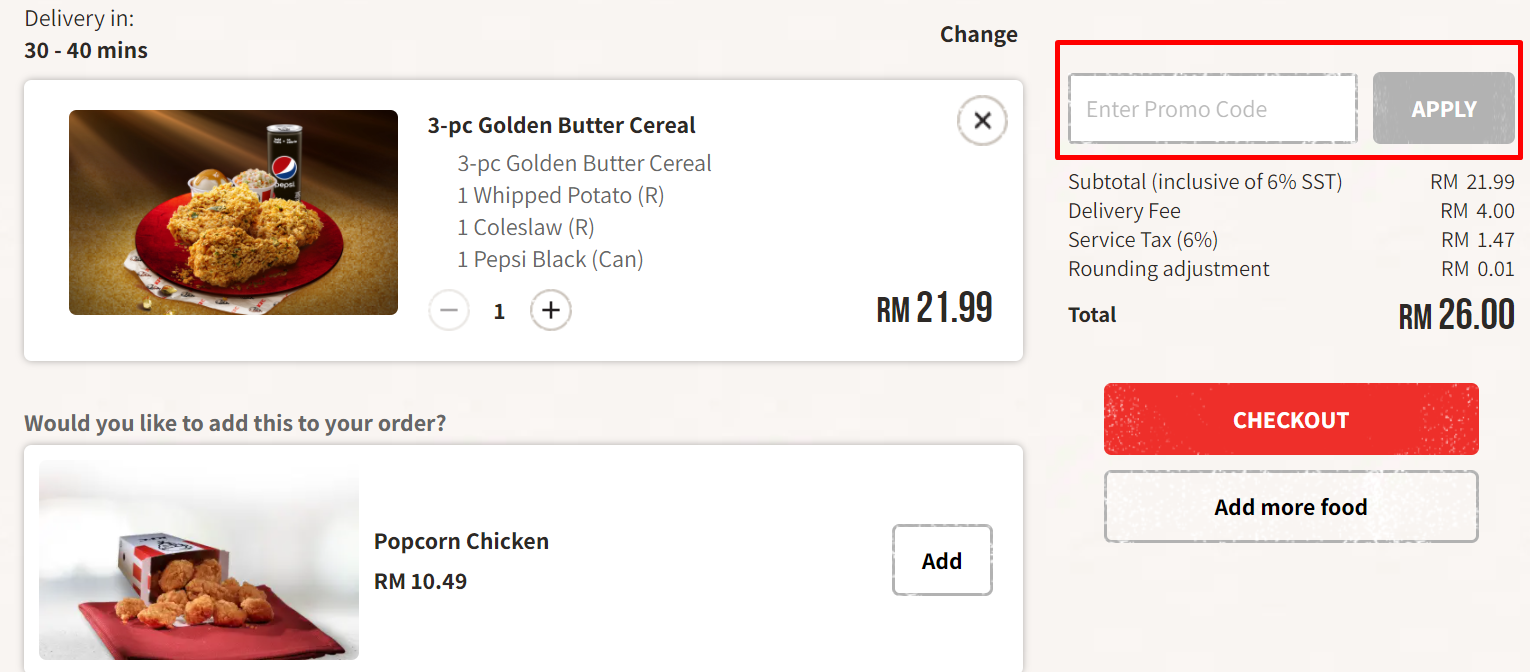
Task: Increase quantity of Golden Butter Cereal
Action: click(x=550, y=310)
